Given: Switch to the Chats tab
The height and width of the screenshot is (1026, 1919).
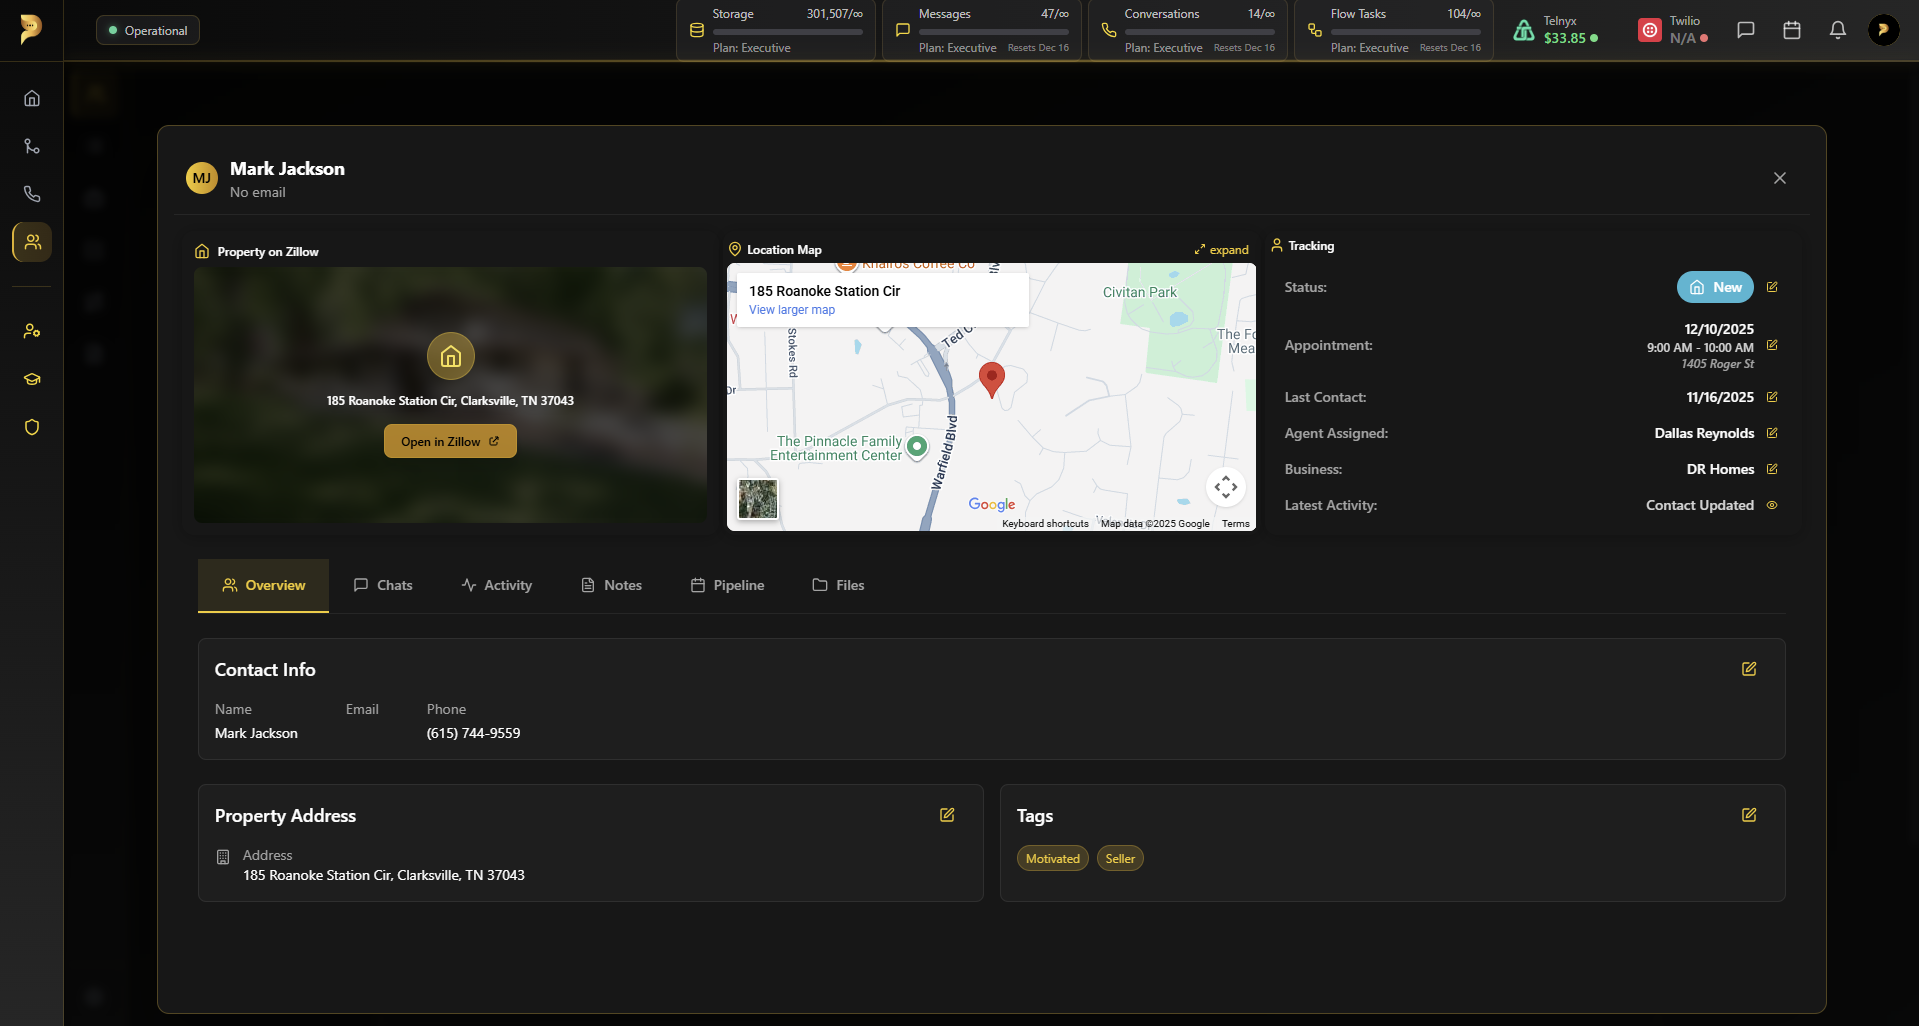Looking at the screenshot, I should pyautogui.click(x=383, y=585).
